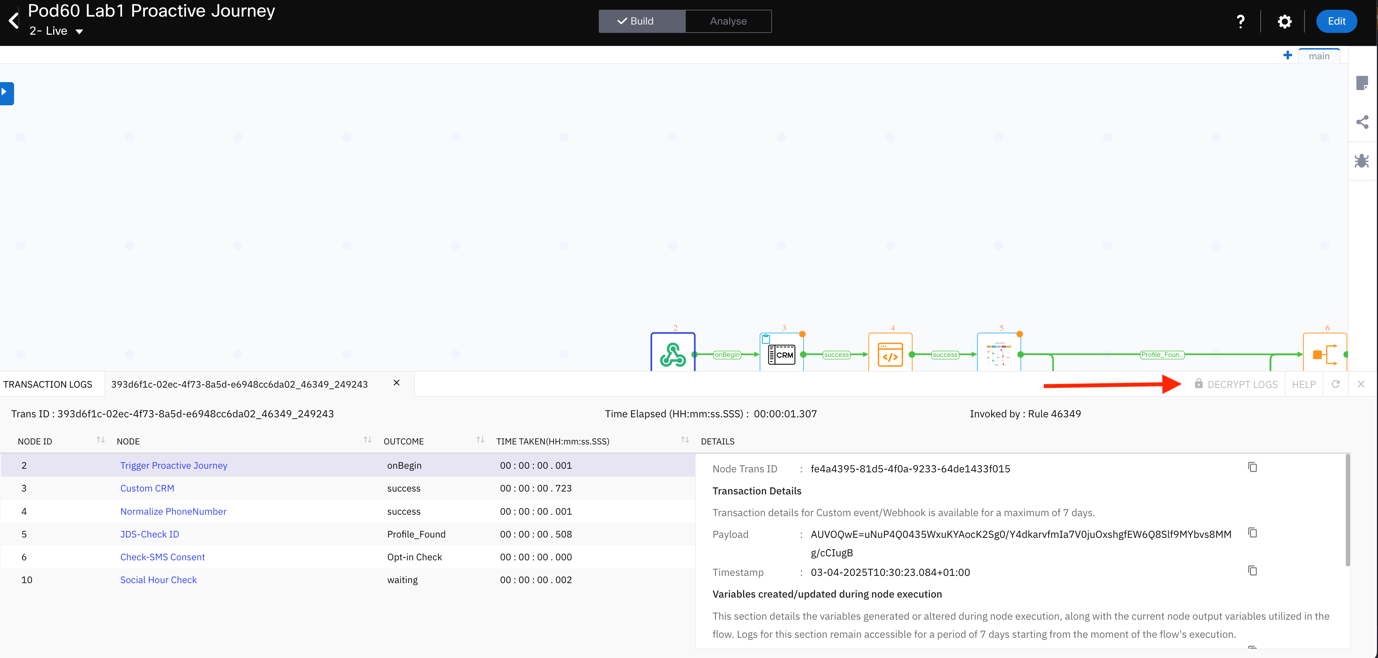Sort the table by Node ID
This screenshot has width=1378, height=658.
click(x=100, y=440)
